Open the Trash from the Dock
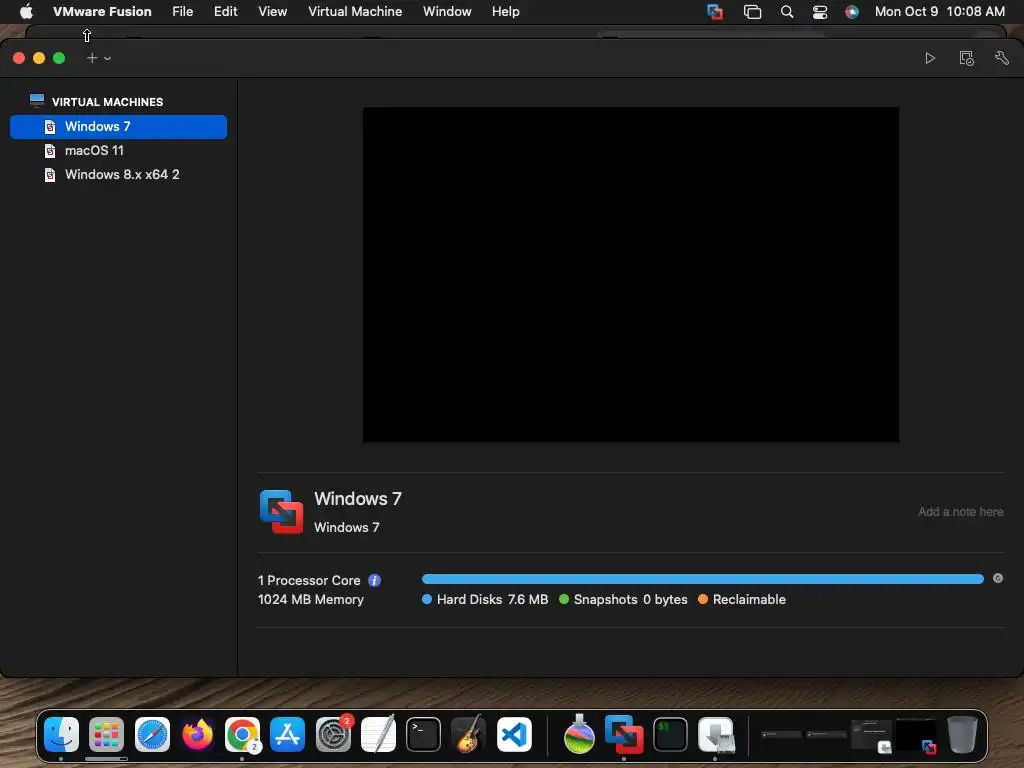 [962, 735]
